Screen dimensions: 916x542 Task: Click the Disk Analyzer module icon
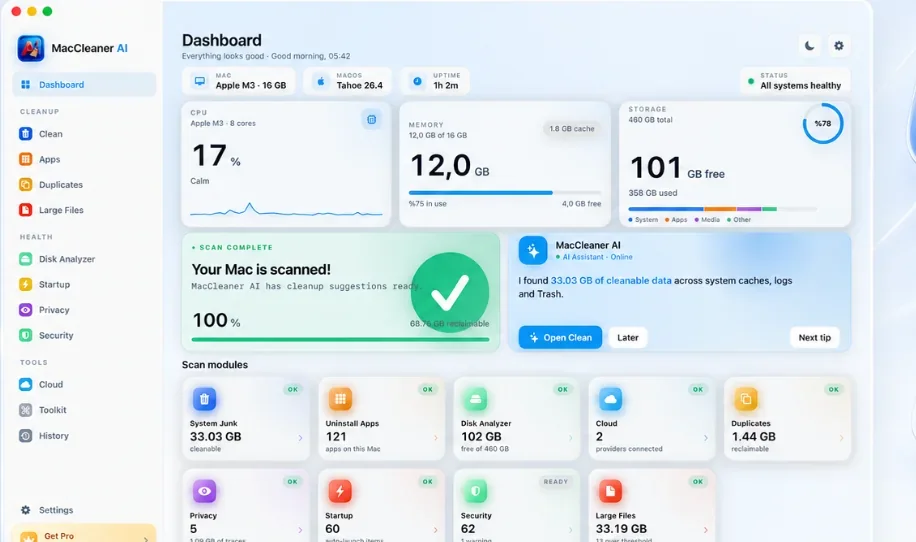point(475,399)
